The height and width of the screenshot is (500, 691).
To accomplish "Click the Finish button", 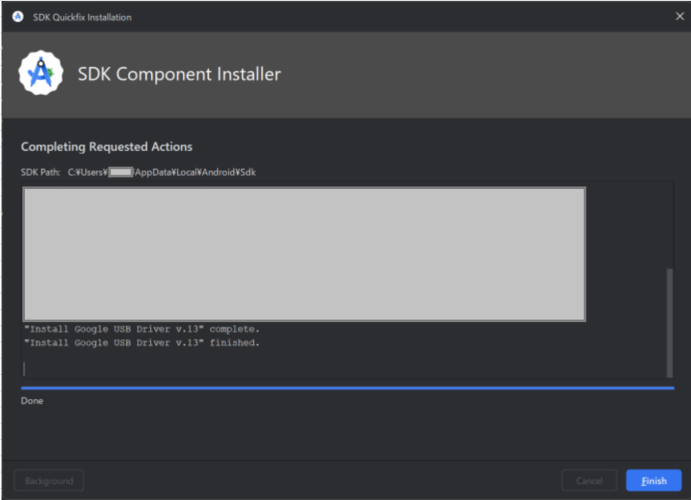I will (654, 480).
